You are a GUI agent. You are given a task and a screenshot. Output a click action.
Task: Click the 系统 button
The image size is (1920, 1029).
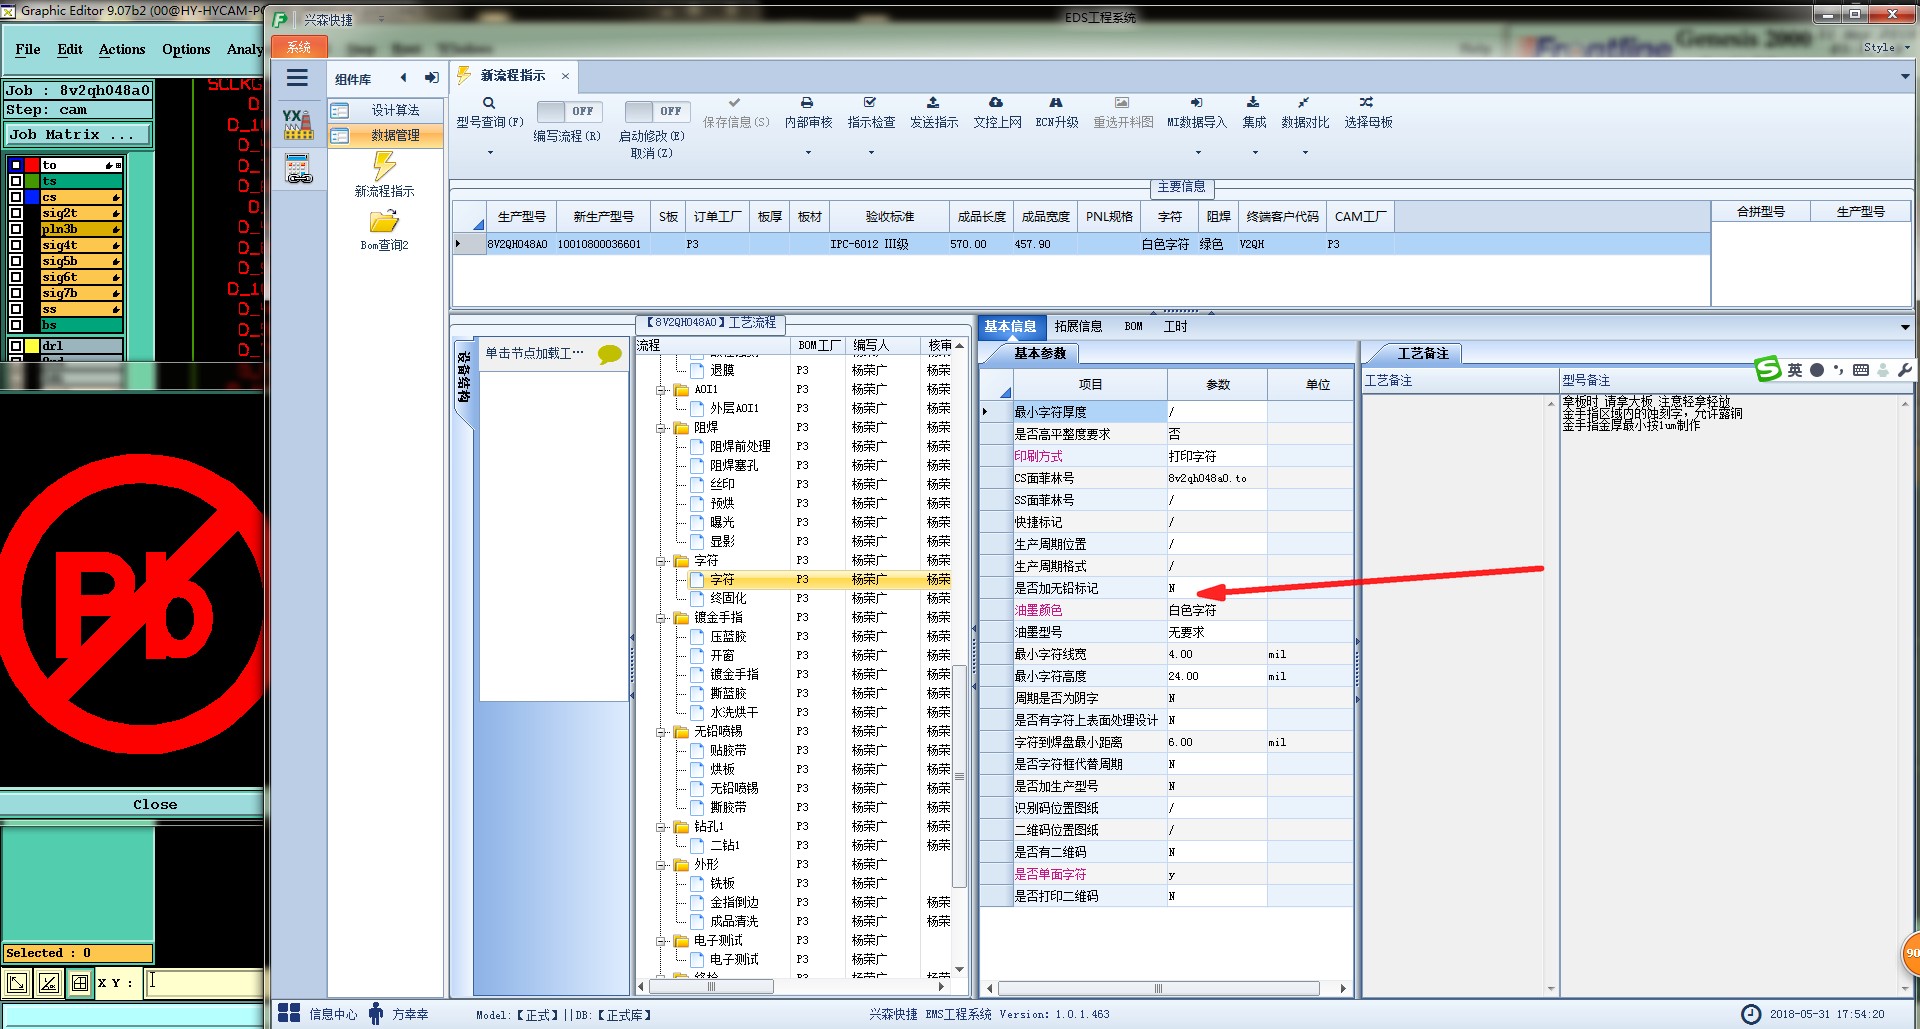pos(298,47)
